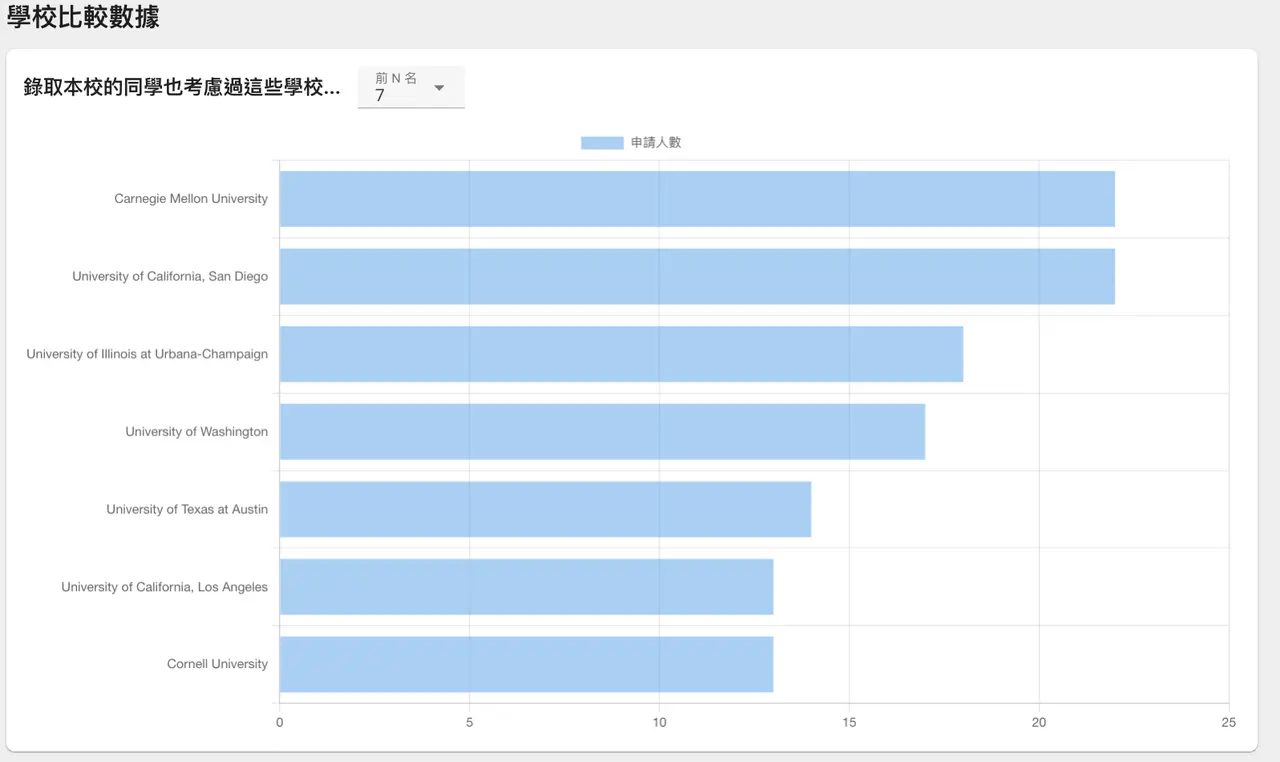Click the 錄取本校的同學也考慮過這些學校 card title
The width and height of the screenshot is (1280, 762).
coord(182,87)
